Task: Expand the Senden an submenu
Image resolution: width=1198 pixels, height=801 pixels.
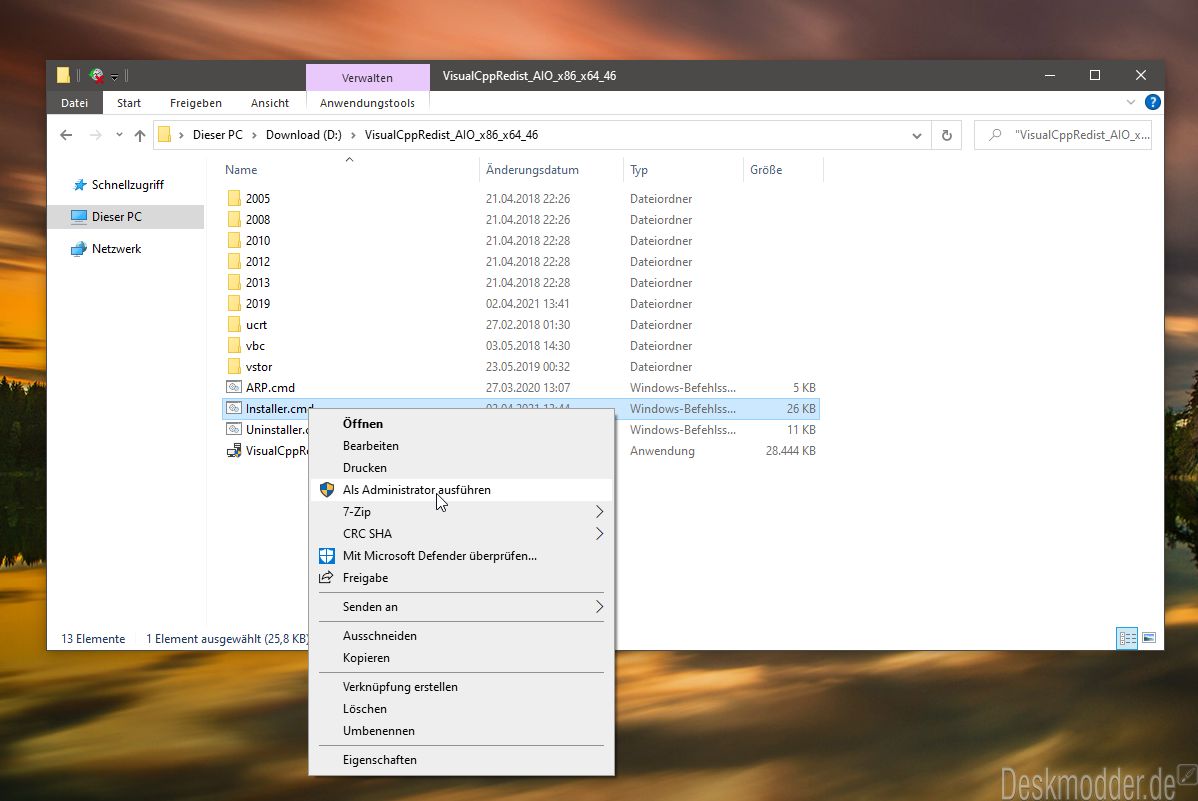Action: [599, 607]
